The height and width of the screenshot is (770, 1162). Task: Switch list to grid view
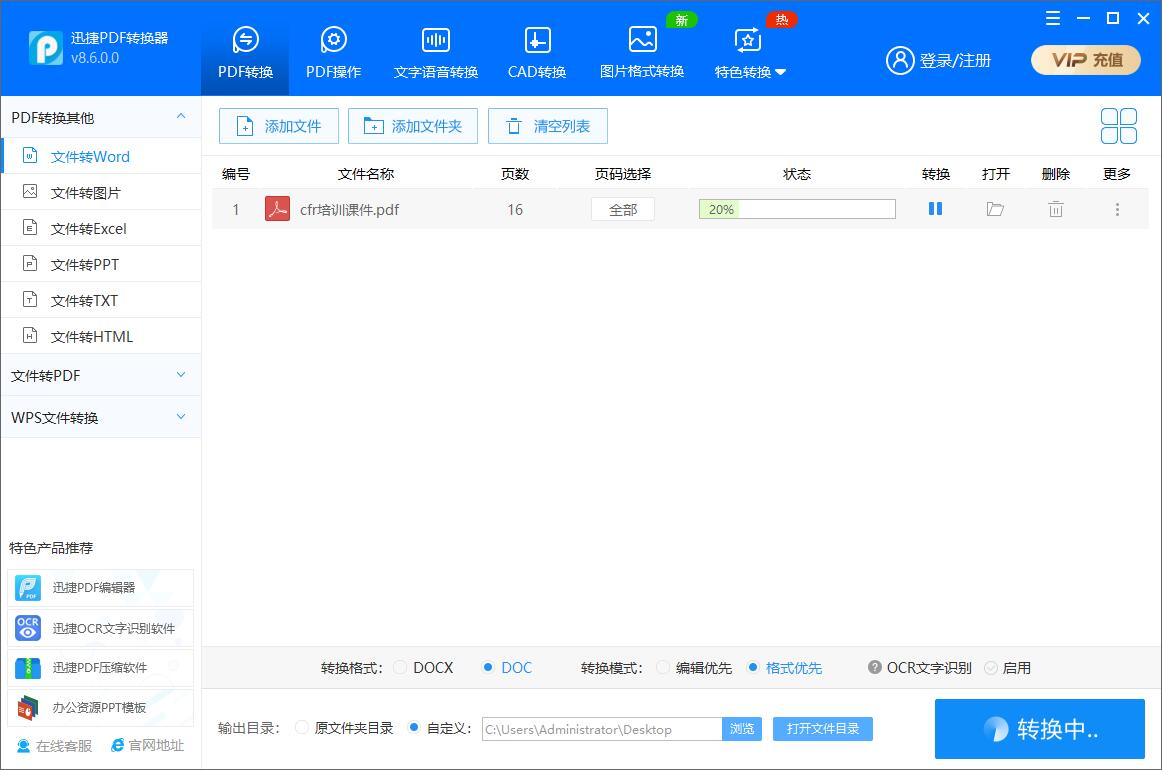1118,125
